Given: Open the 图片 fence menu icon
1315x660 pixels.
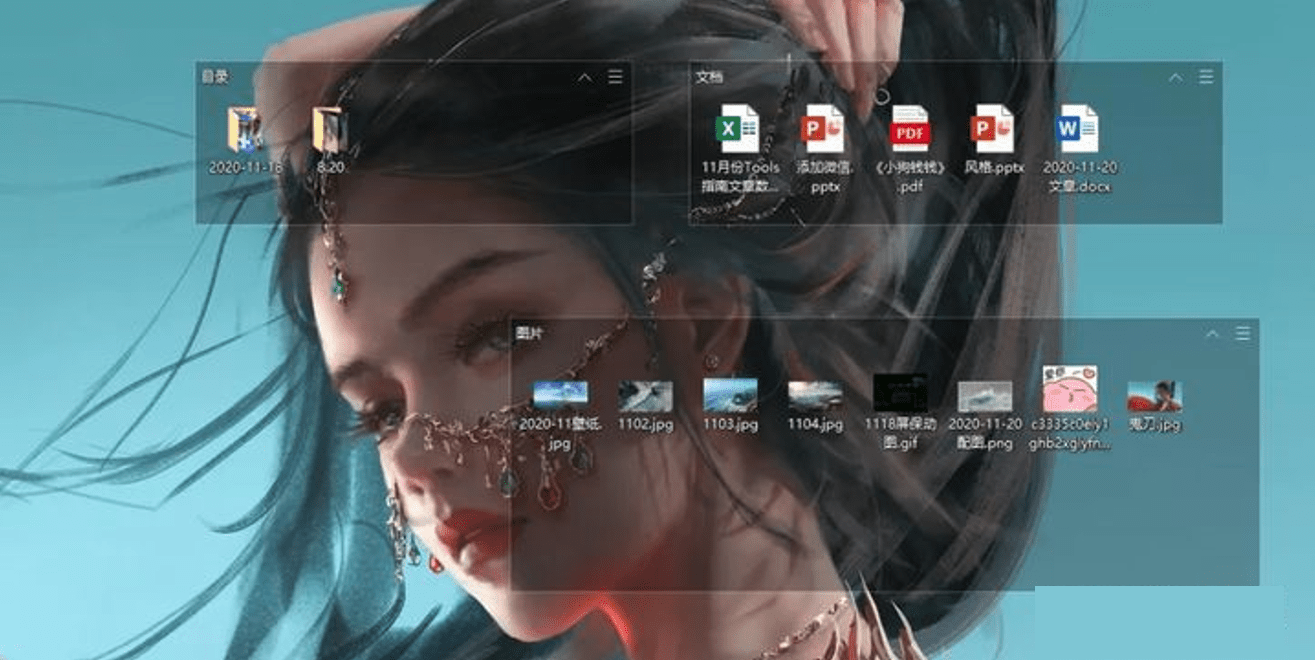Looking at the screenshot, I should pyautogui.click(x=1243, y=334).
